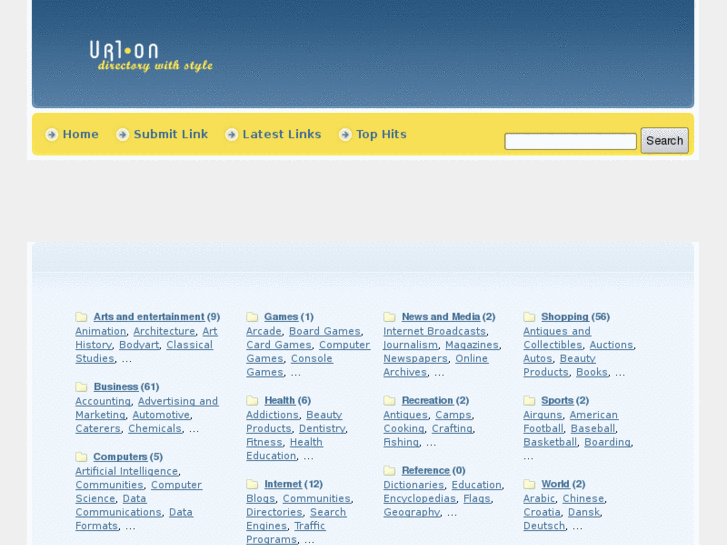Open the Artificial Intelligence subcategory
Screen dimensions: 727x545
tap(127, 471)
